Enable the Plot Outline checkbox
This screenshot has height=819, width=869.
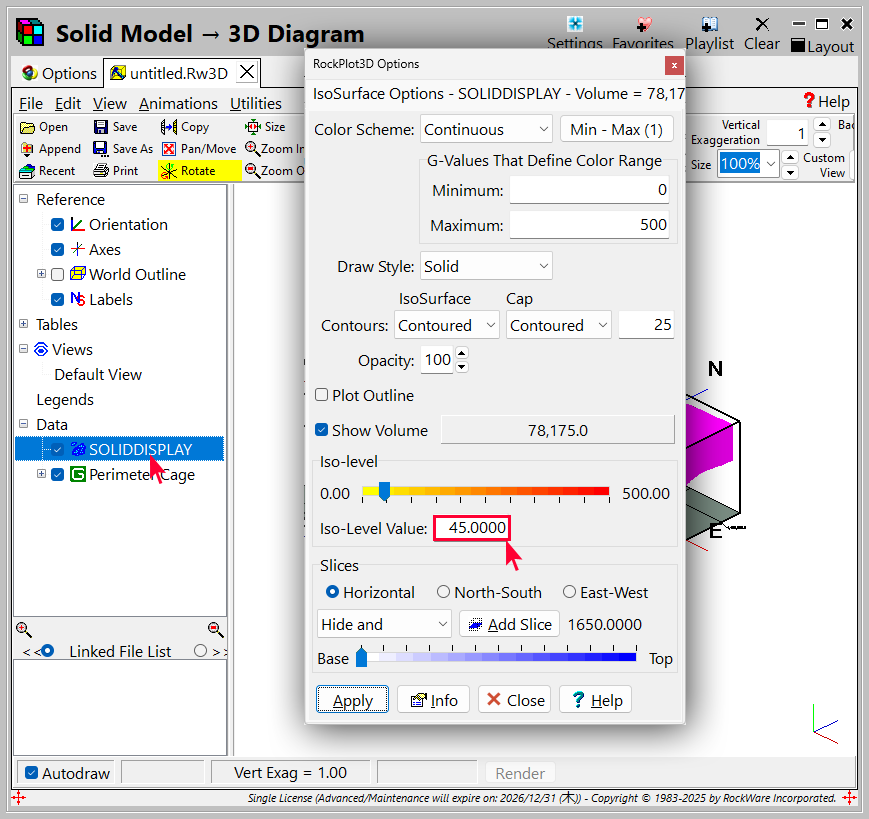(322, 396)
